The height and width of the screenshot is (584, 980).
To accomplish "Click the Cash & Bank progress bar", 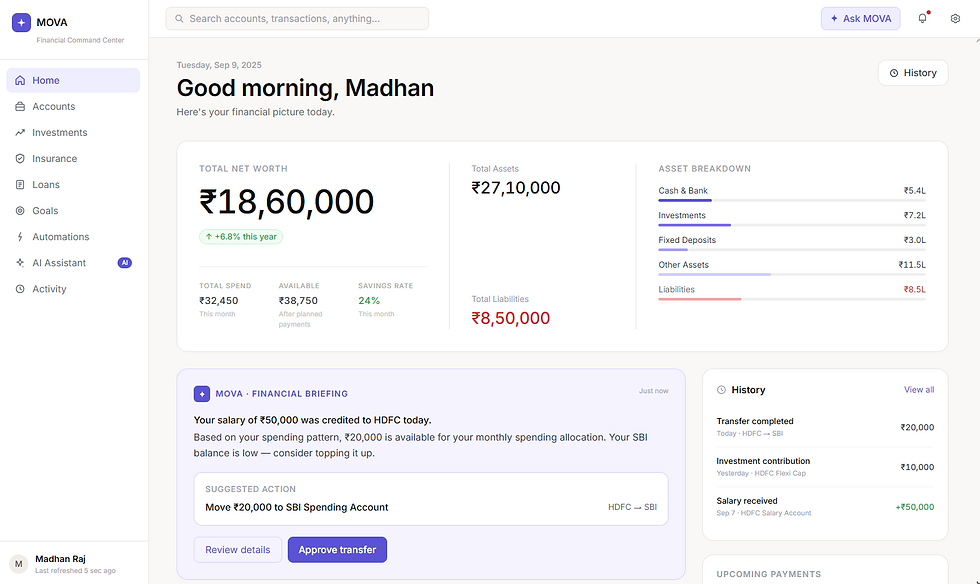I will coord(792,201).
